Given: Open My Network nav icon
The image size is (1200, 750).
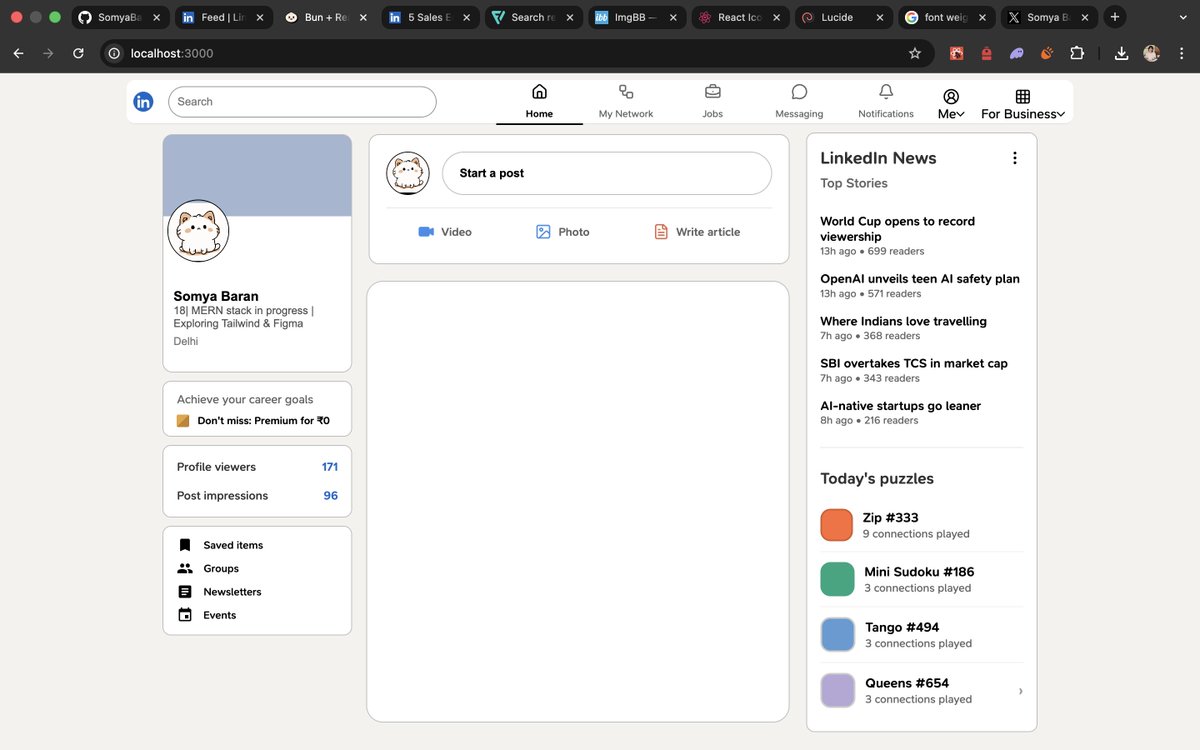Looking at the screenshot, I should click(626, 92).
